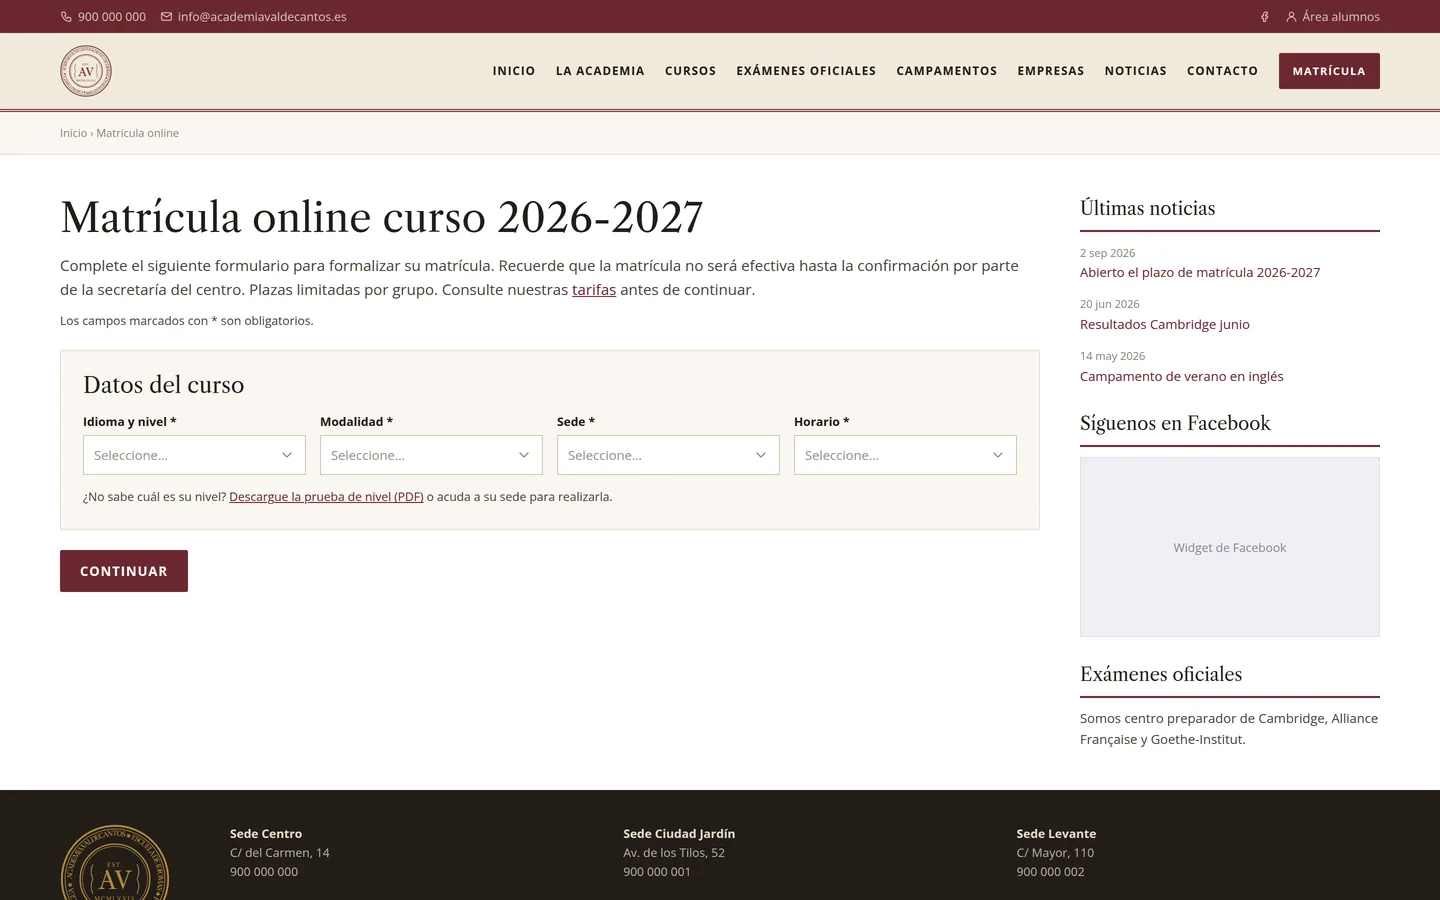
Task: Click the phone icon beside 900 000 000
Action: tap(66, 17)
